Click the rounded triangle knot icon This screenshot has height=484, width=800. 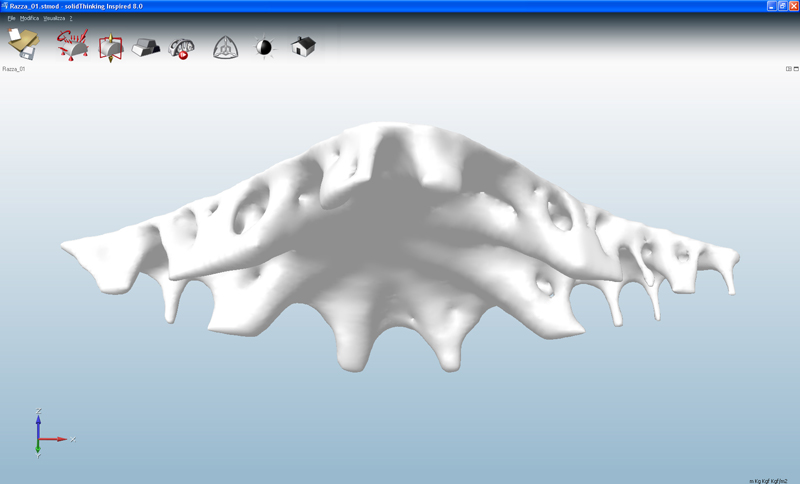pyautogui.click(x=225, y=47)
